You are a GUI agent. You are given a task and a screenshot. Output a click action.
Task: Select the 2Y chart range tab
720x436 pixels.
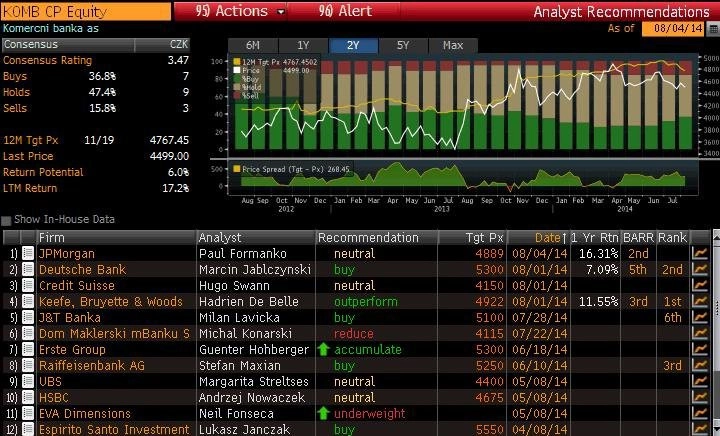[353, 45]
